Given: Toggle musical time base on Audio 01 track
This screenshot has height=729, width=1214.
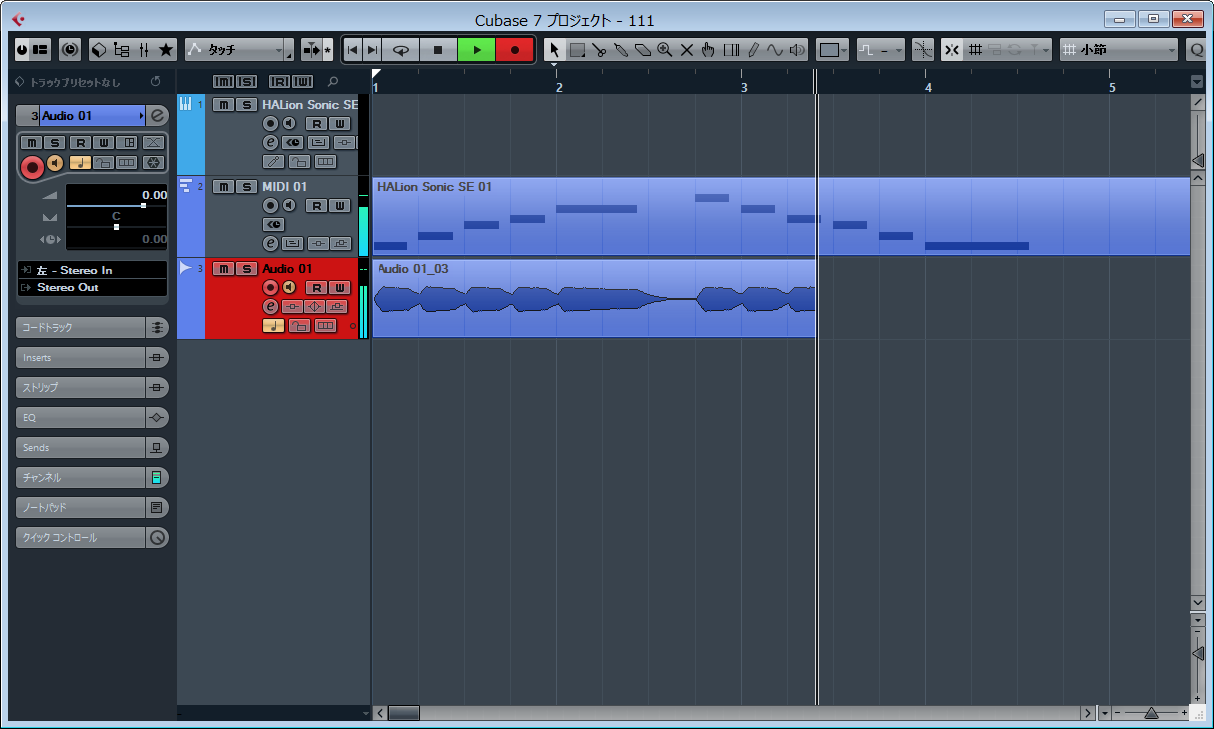Looking at the screenshot, I should pyautogui.click(x=272, y=325).
